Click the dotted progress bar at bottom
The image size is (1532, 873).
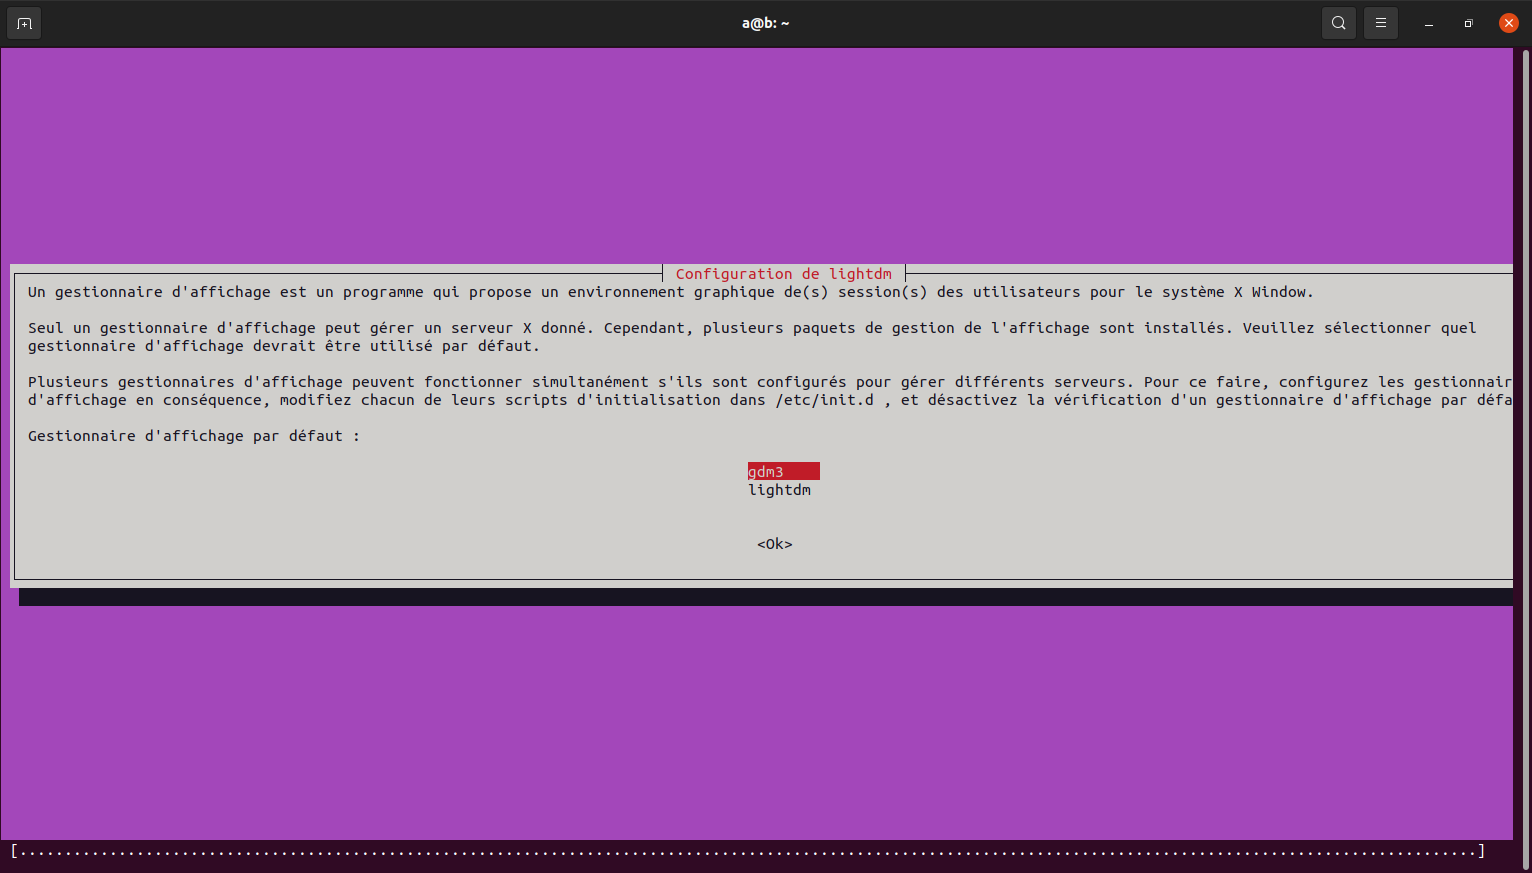pos(747,852)
